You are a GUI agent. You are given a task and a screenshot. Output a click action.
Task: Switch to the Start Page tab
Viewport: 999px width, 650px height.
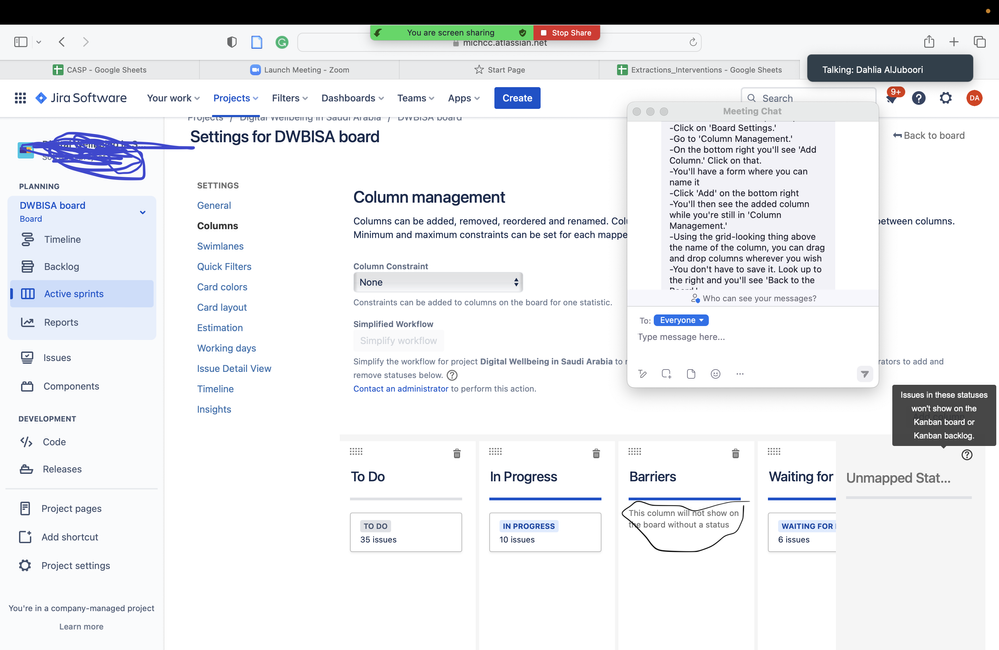click(x=500, y=70)
